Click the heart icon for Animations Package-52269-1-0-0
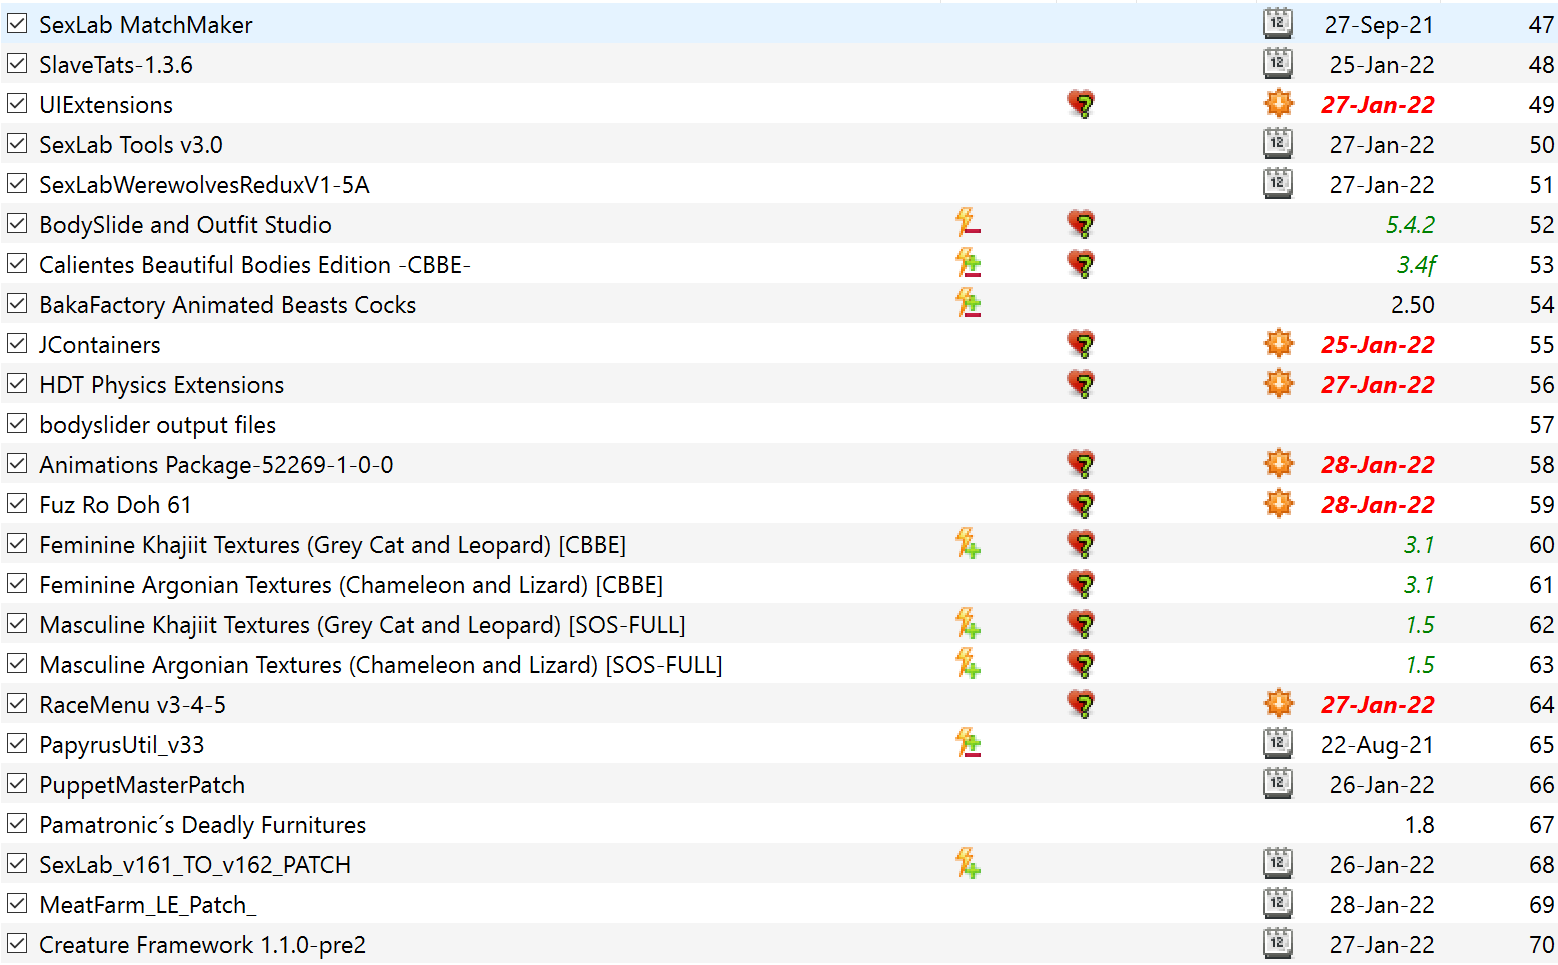This screenshot has width=1558, height=965. click(x=1081, y=463)
